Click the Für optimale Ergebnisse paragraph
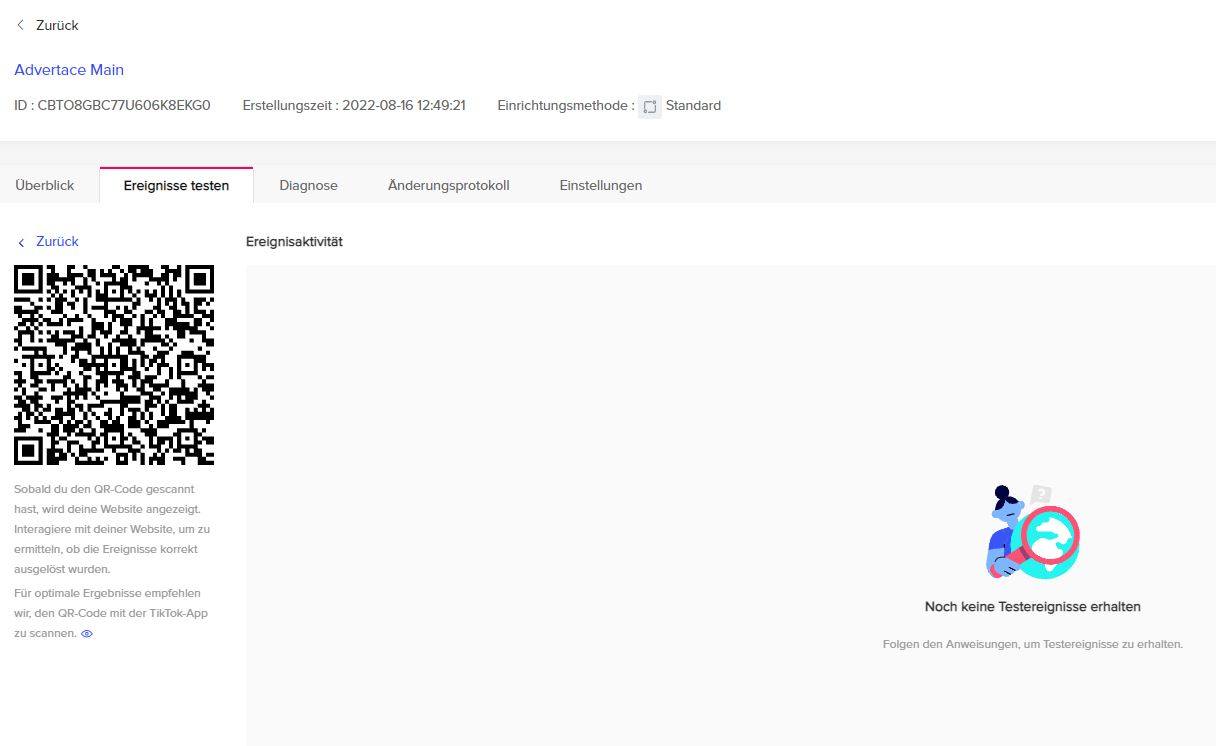The width and height of the screenshot is (1216, 746). pyautogui.click(x=111, y=613)
